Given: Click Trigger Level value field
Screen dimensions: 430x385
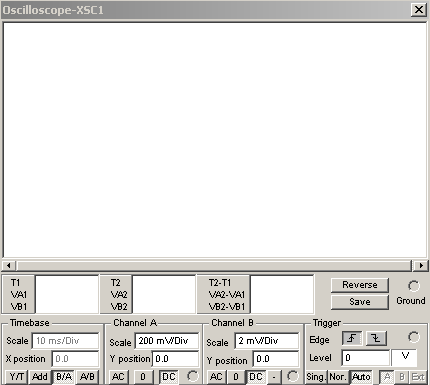Looking at the screenshot, I should pyautogui.click(x=366, y=358).
